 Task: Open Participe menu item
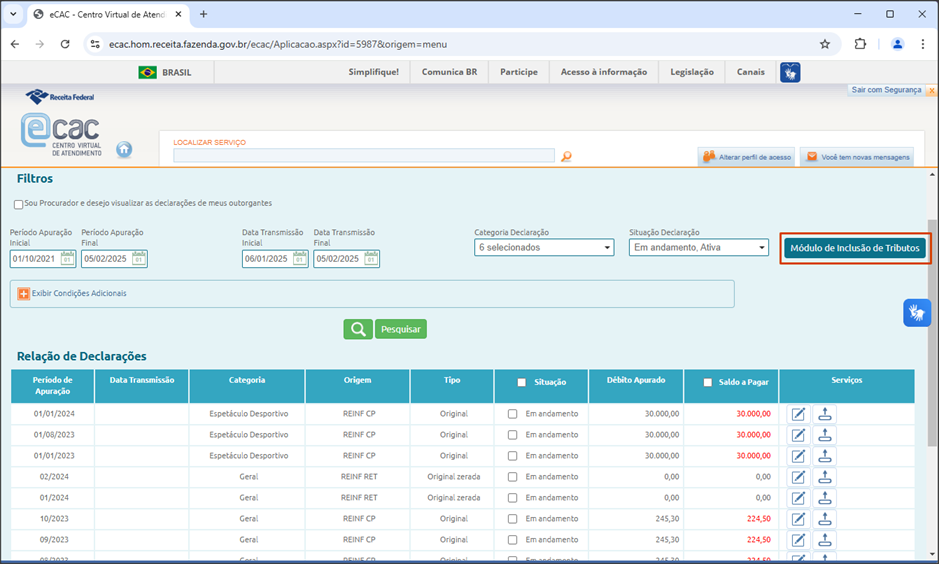519,72
